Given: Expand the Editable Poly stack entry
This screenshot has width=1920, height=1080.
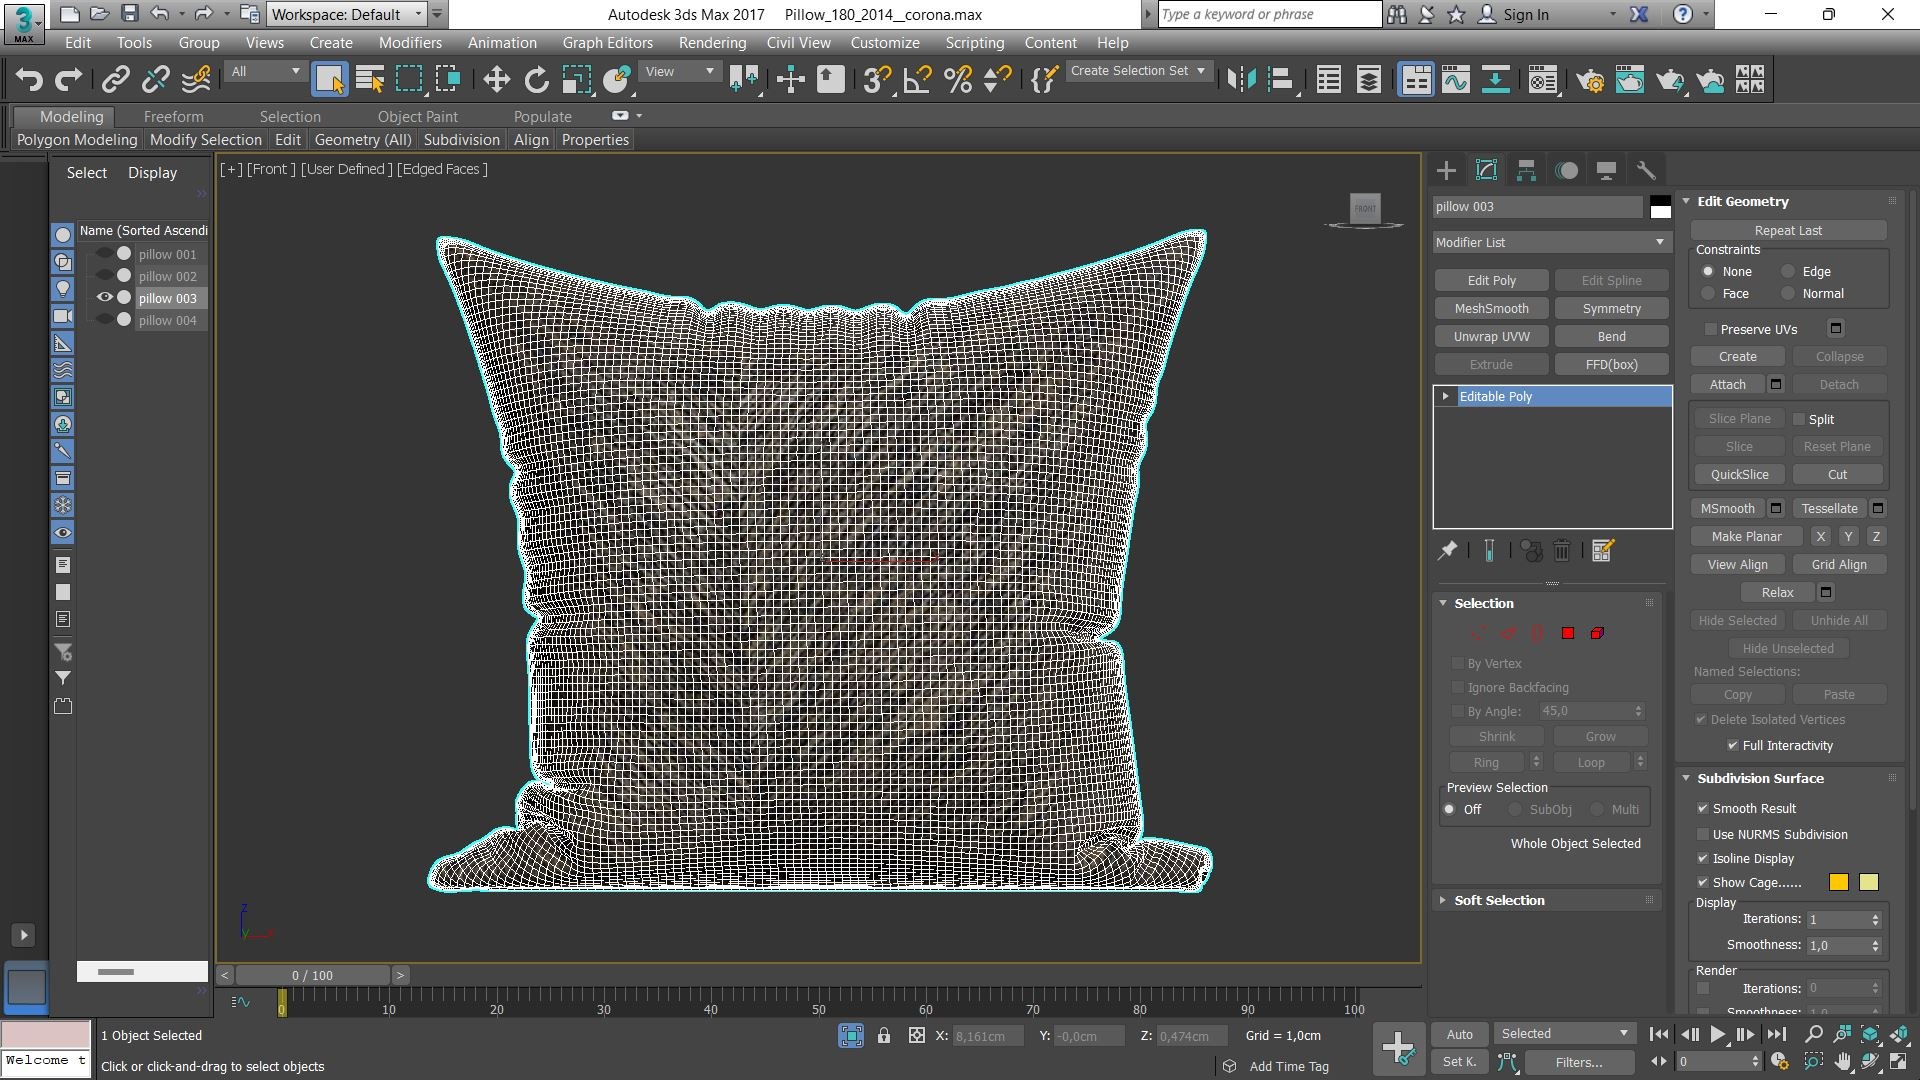Looking at the screenshot, I should (1445, 397).
